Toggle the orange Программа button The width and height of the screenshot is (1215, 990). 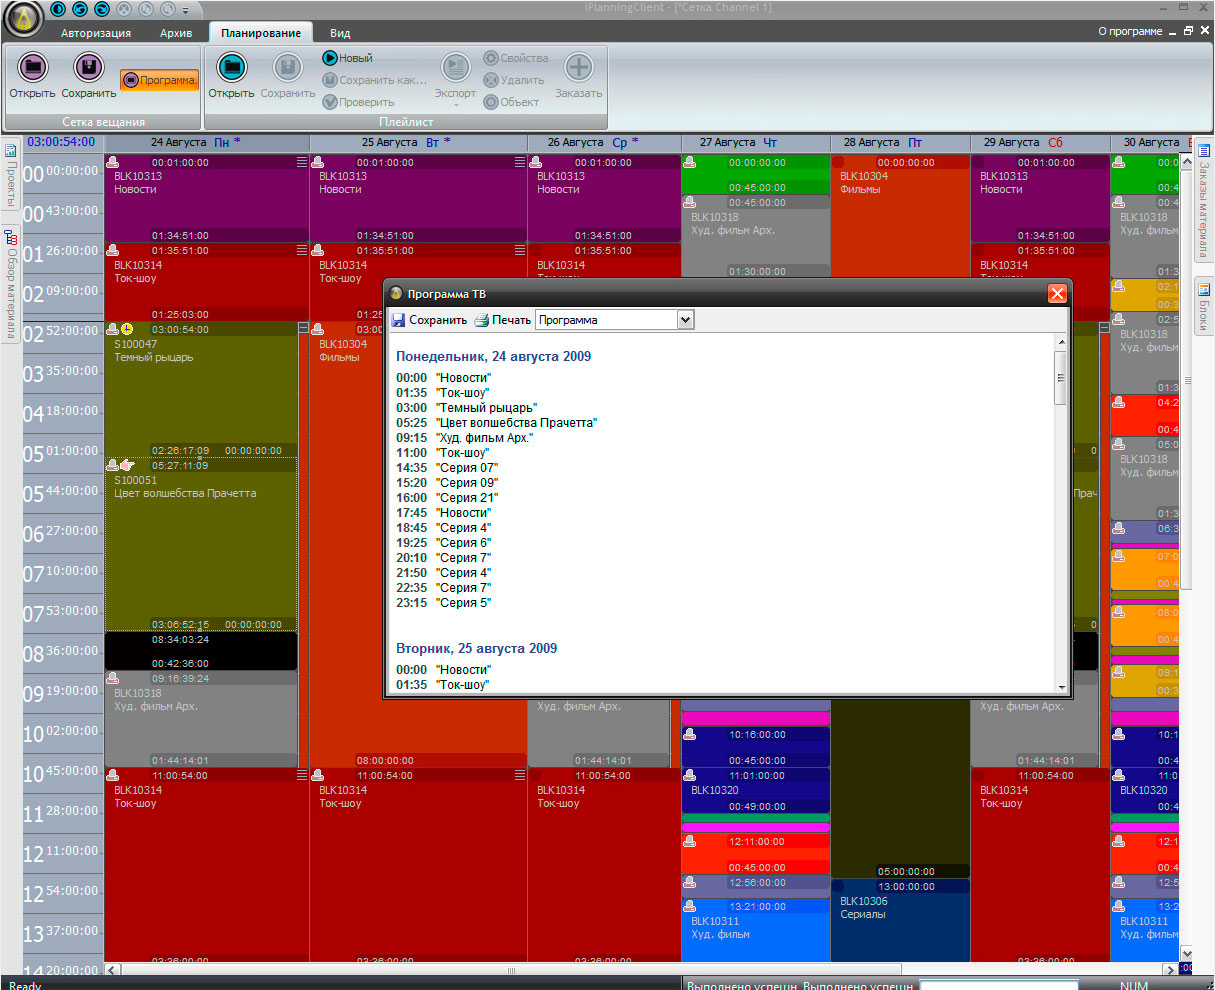pyautogui.click(x=159, y=80)
